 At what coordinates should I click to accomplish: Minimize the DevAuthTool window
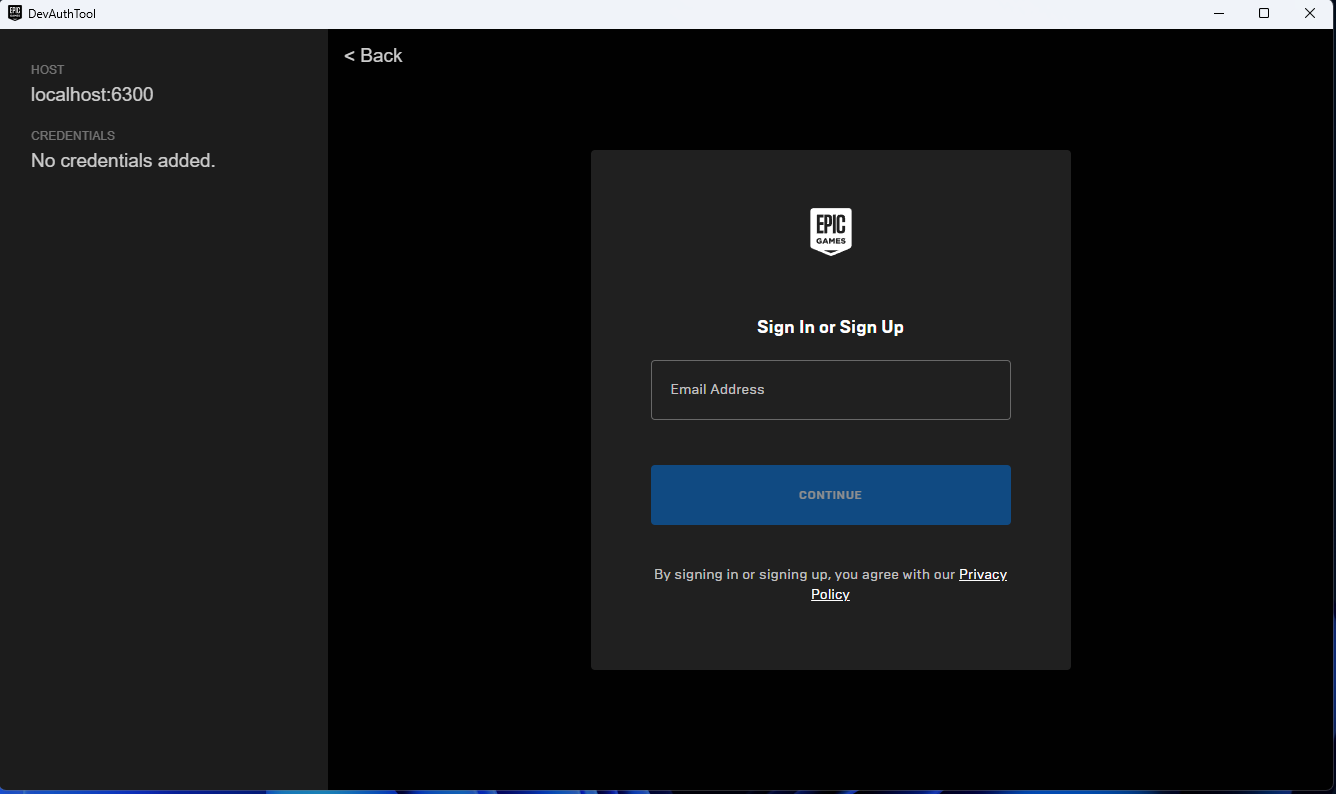click(1219, 14)
